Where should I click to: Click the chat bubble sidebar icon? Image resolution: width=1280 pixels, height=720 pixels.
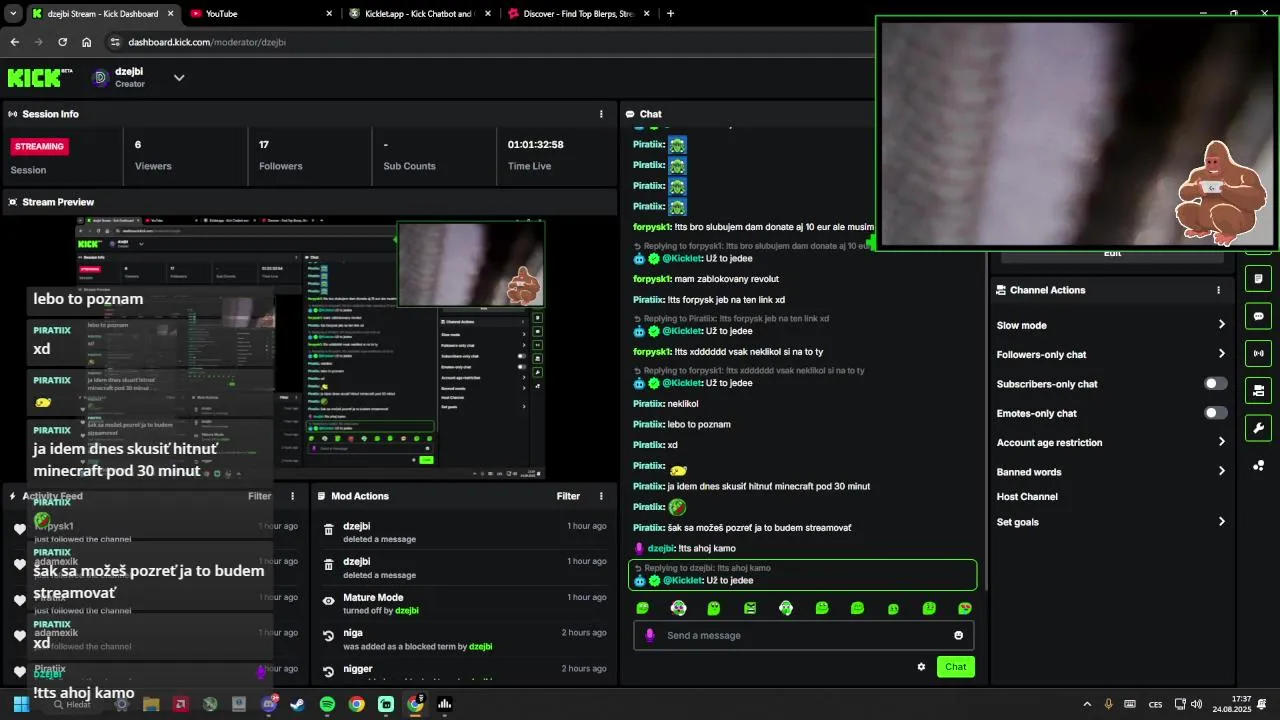pyautogui.click(x=1258, y=316)
